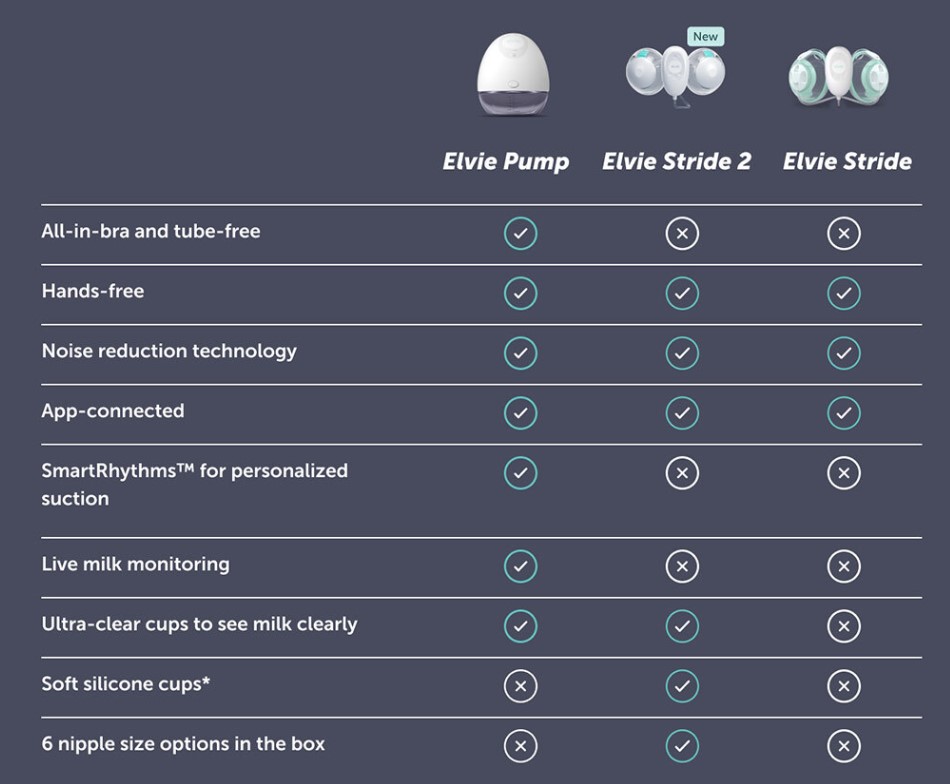This screenshot has height=784, width=950.
Task: Select the Elvie Pump column heading
Action: pyautogui.click(x=506, y=161)
